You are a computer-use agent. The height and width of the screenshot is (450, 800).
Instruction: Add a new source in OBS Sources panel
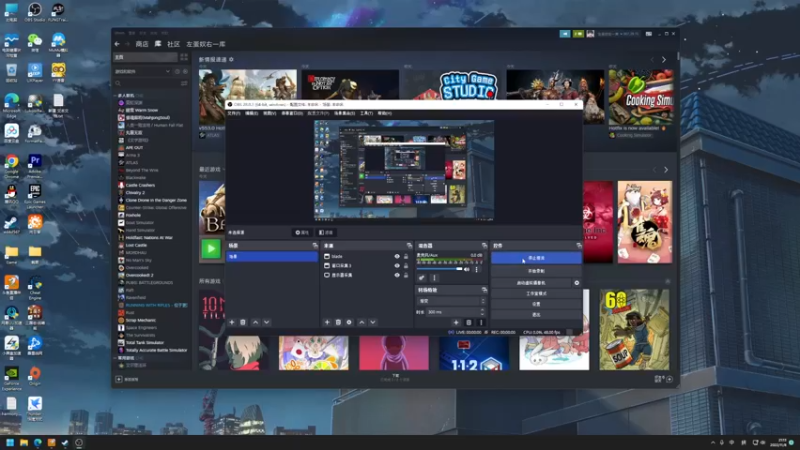click(x=327, y=322)
